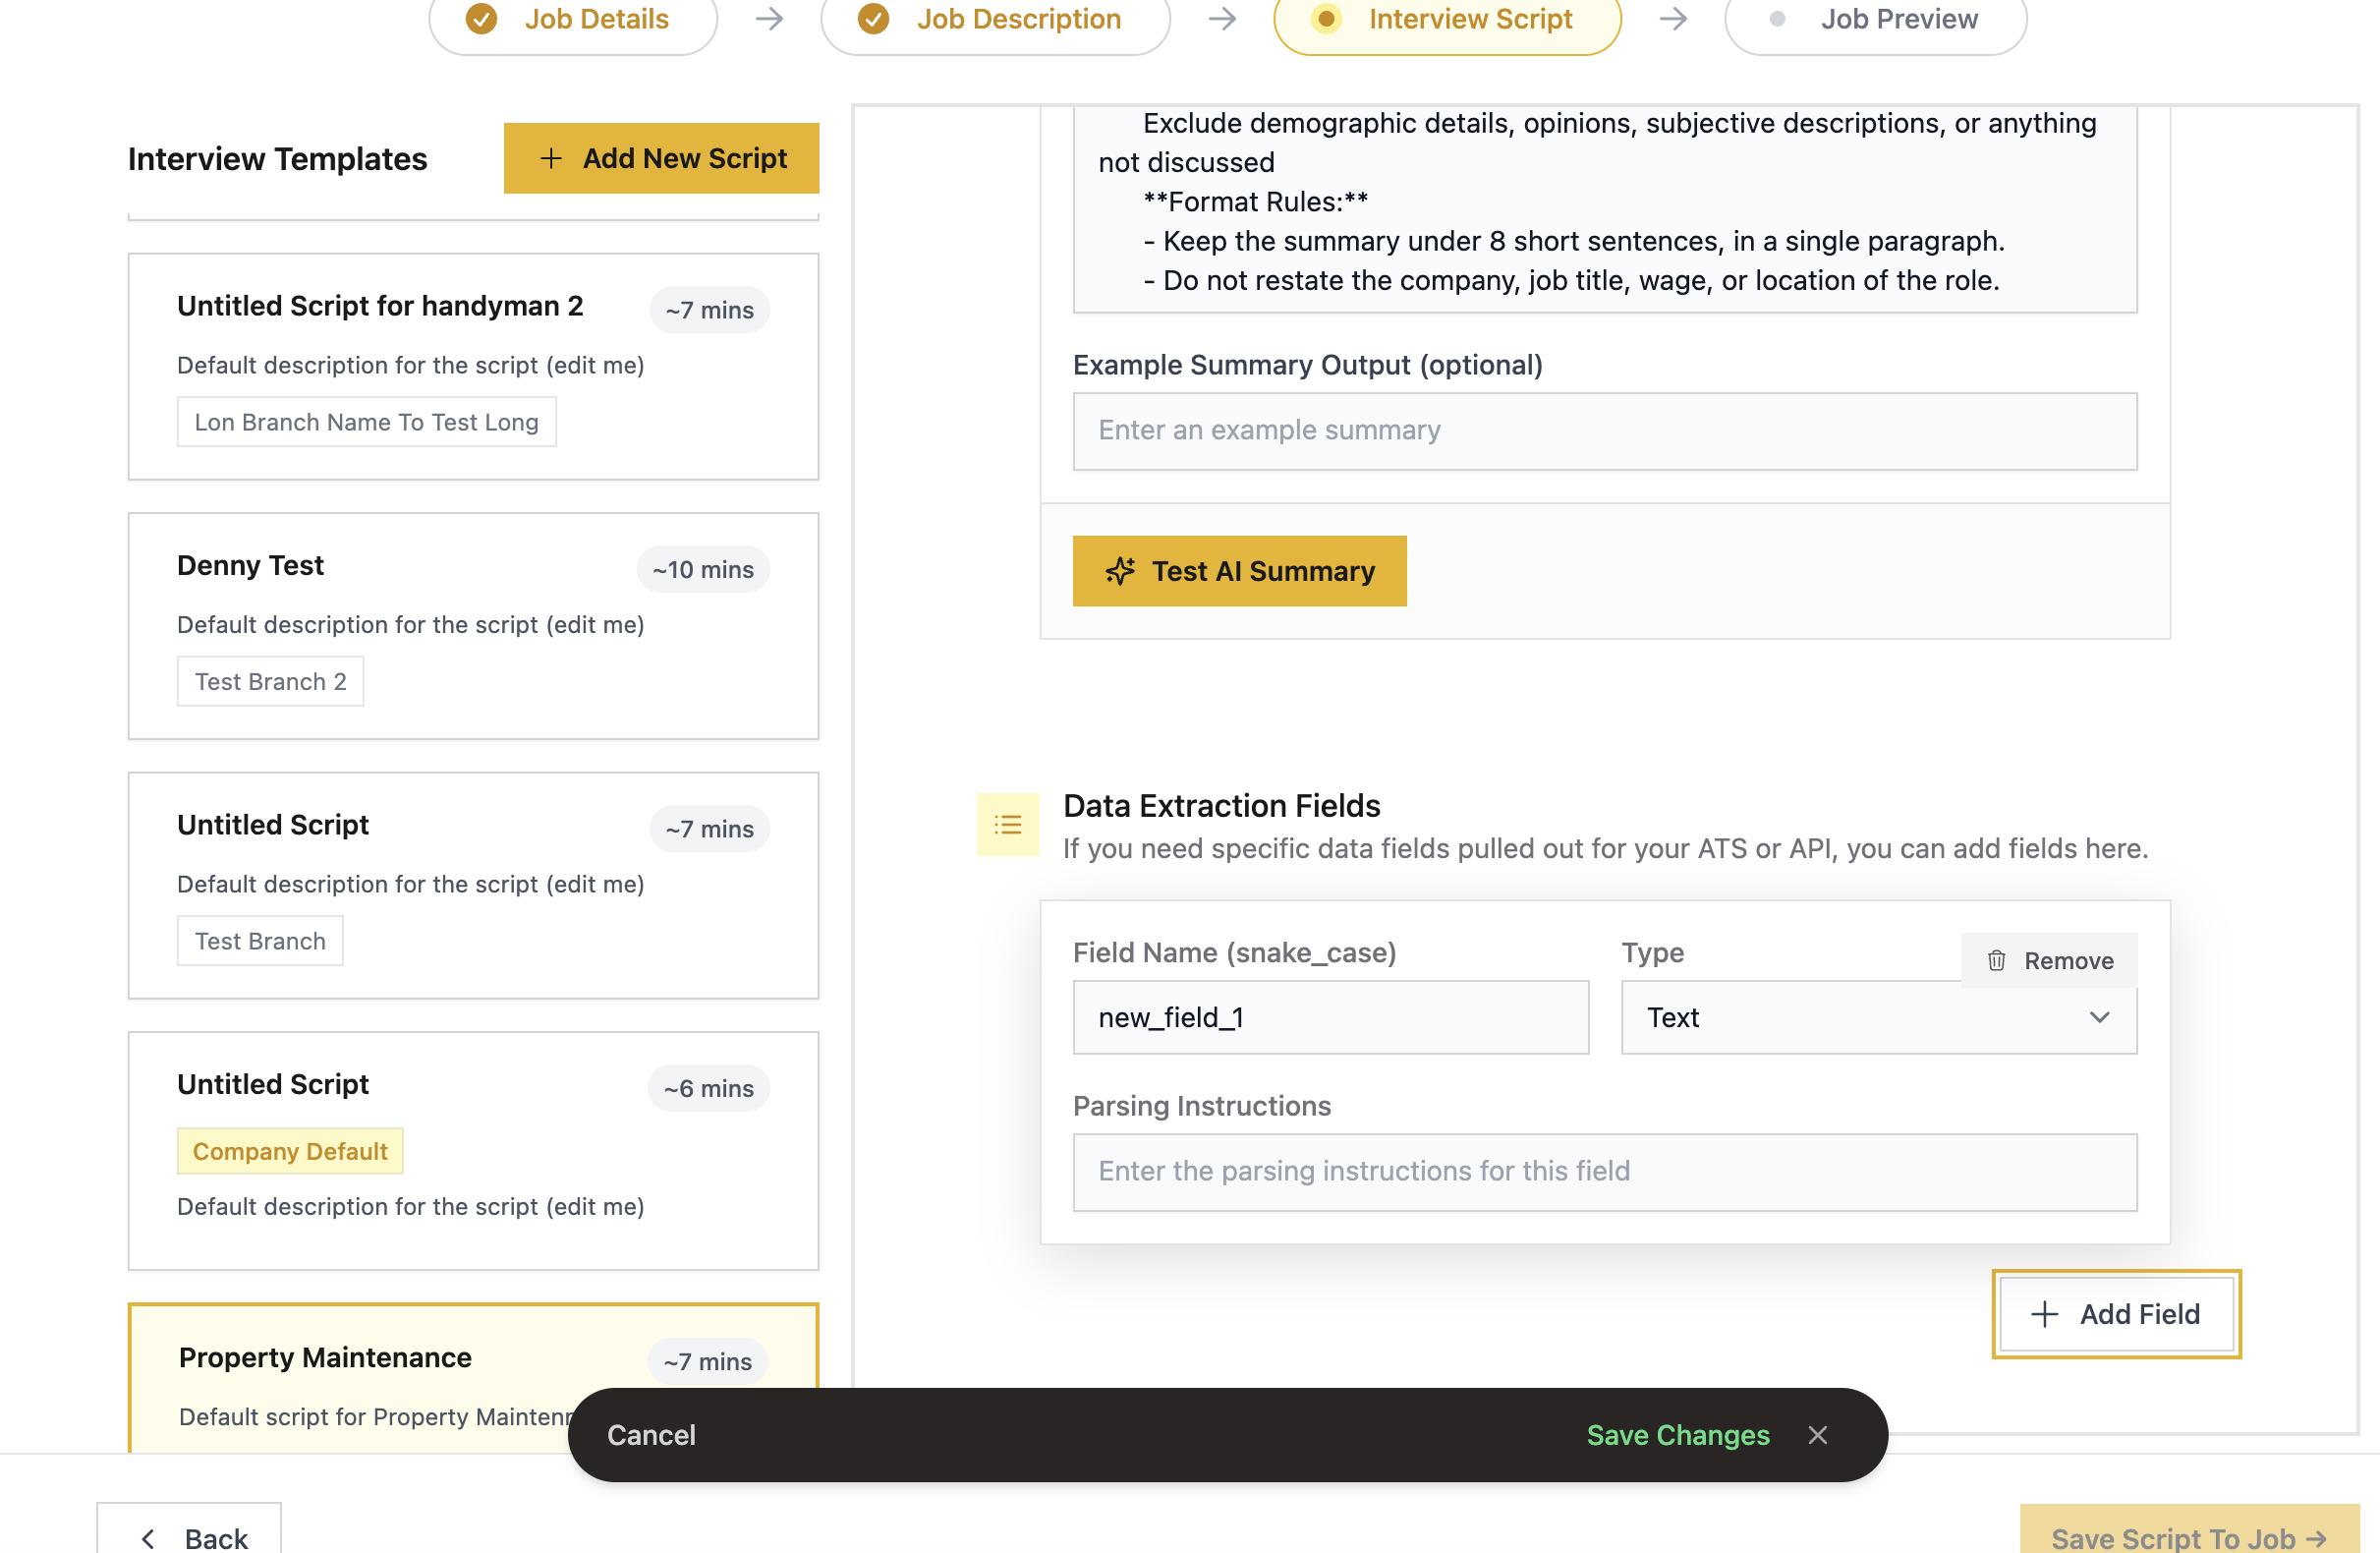
Task: Click the Back chevron arrow icon
Action: pos(148,1538)
